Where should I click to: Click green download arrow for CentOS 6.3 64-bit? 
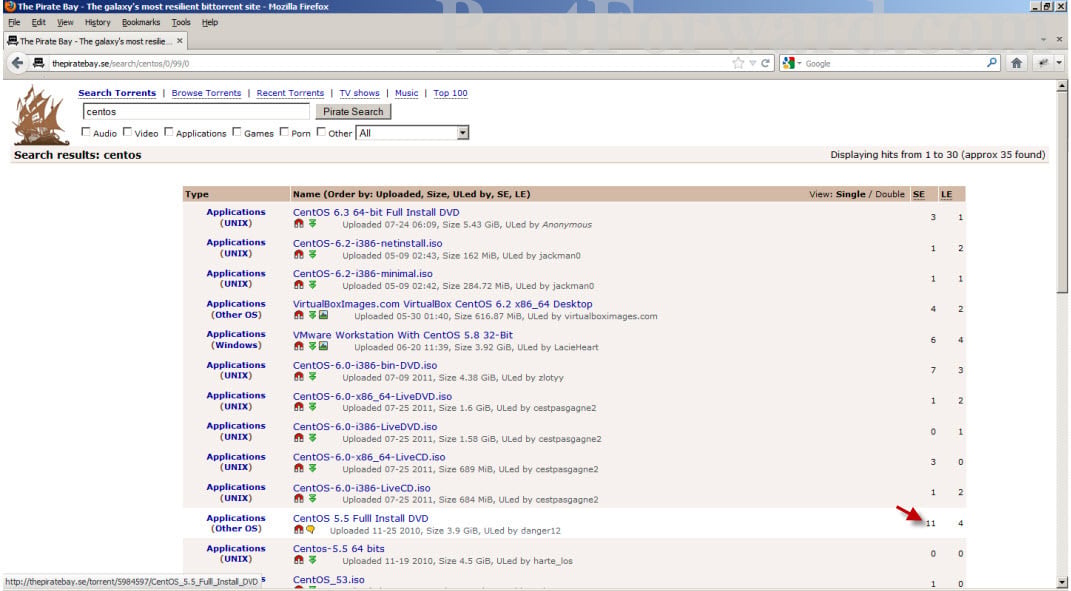(x=312, y=224)
